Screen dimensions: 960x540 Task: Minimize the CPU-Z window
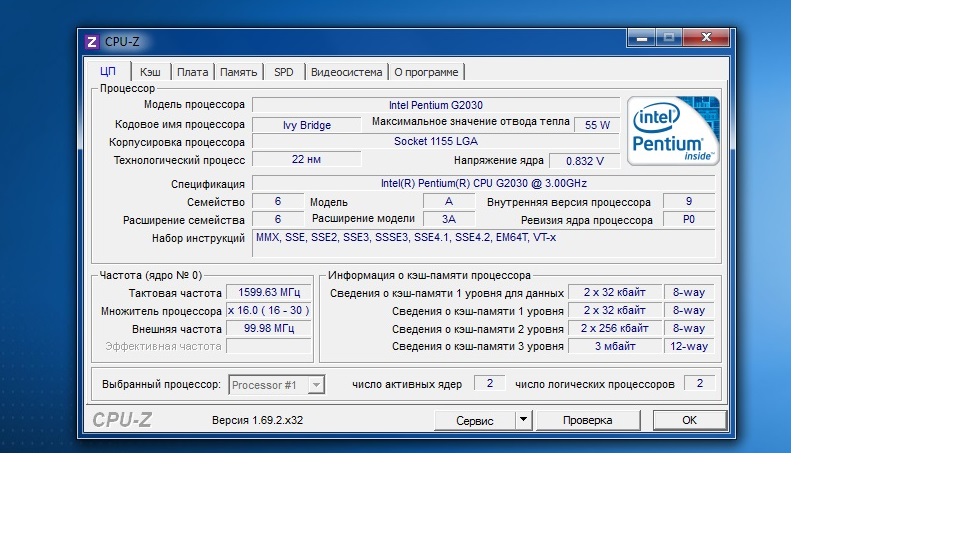[x=640, y=38]
